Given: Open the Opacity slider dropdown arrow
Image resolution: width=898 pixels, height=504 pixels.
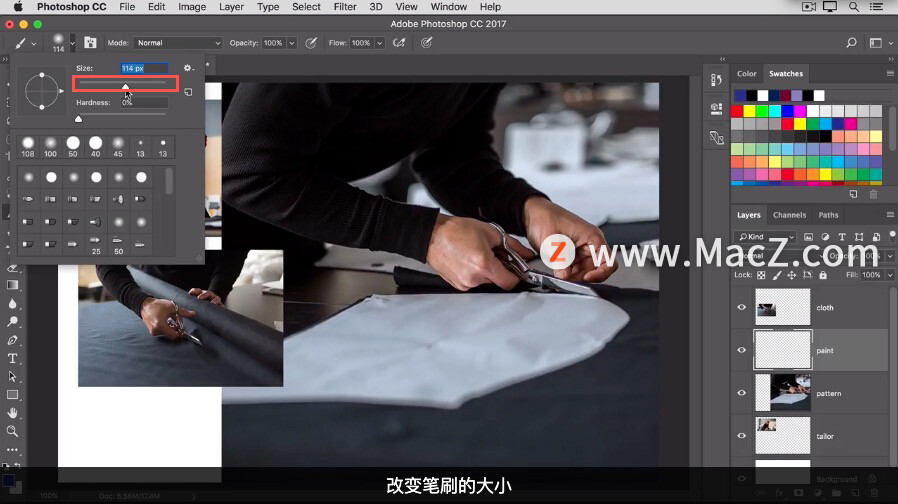Looking at the screenshot, I should click(292, 43).
